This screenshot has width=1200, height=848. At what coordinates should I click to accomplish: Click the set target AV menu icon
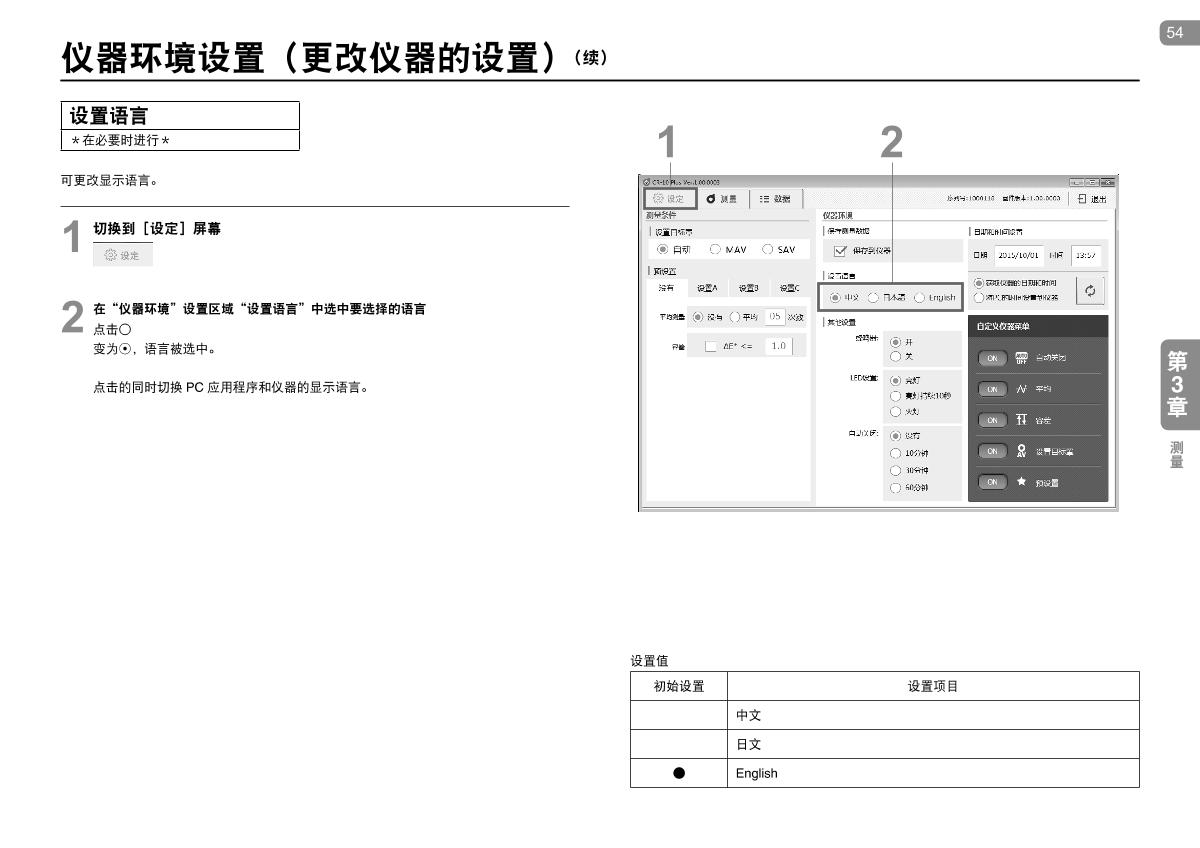(x=1021, y=451)
